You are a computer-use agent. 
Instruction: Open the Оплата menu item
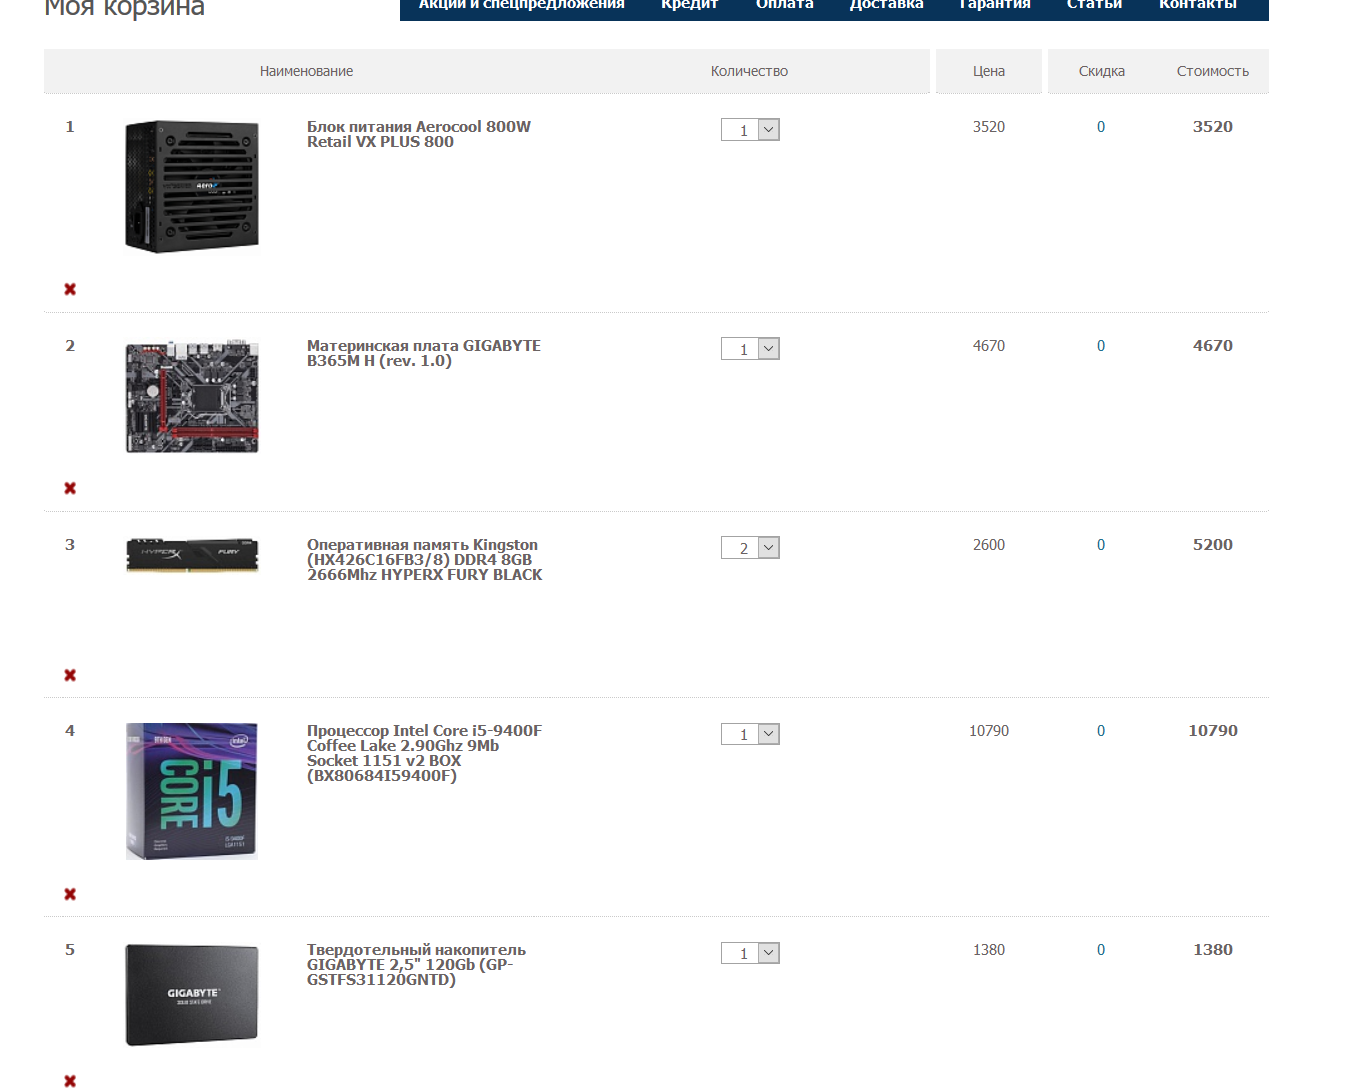[785, 5]
